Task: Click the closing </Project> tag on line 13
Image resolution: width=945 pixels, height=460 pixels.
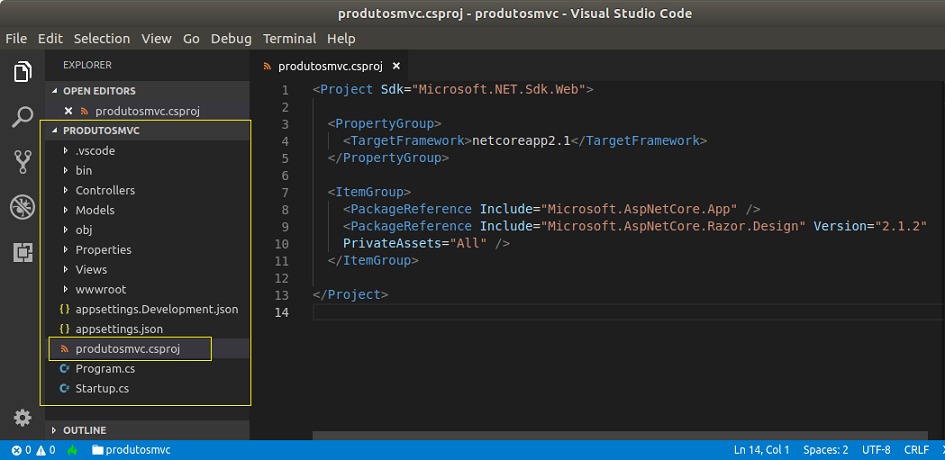Action: click(350, 295)
